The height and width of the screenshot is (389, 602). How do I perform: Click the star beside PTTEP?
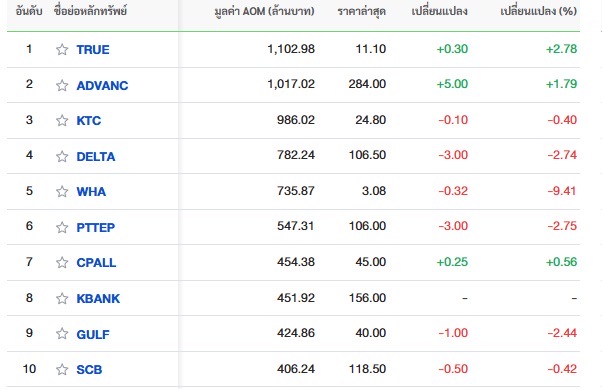(x=62, y=227)
